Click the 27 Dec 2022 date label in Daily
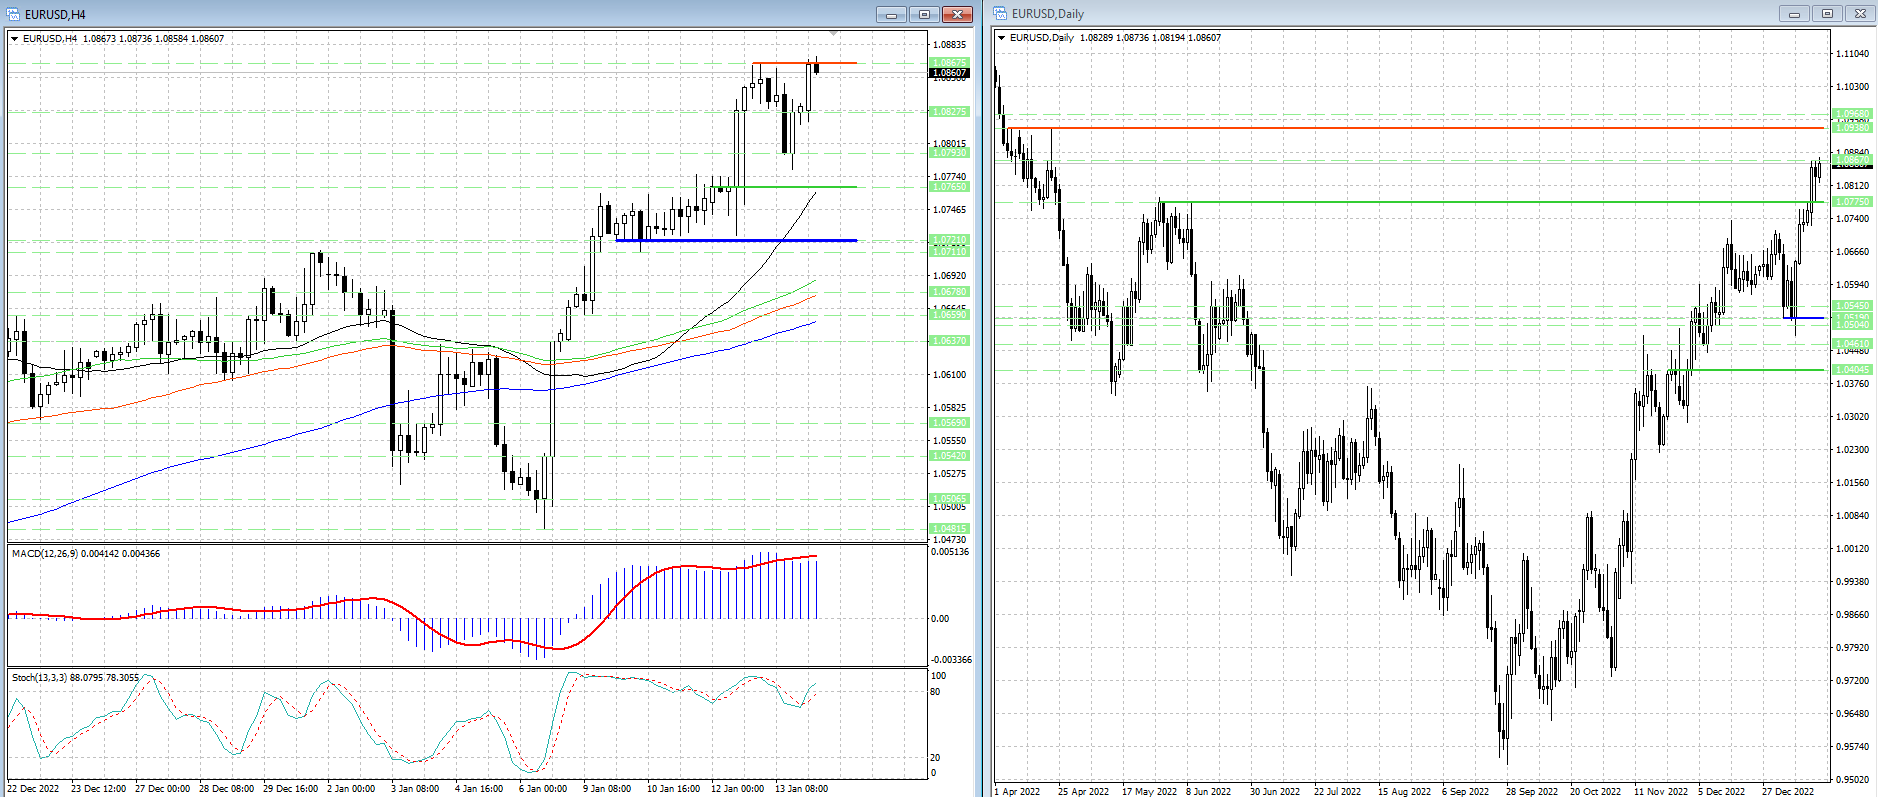This screenshot has height=797, width=1878. (1788, 792)
